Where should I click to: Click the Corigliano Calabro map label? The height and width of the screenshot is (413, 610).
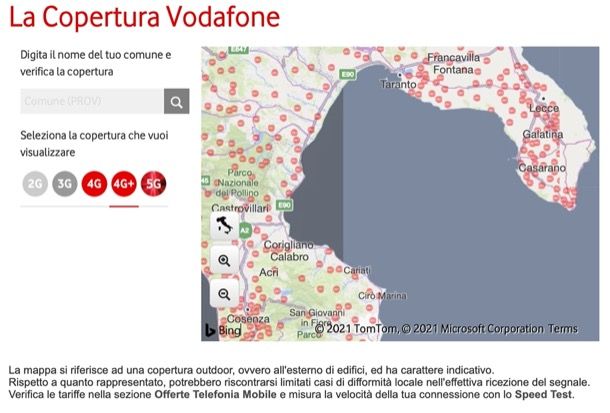pos(289,251)
